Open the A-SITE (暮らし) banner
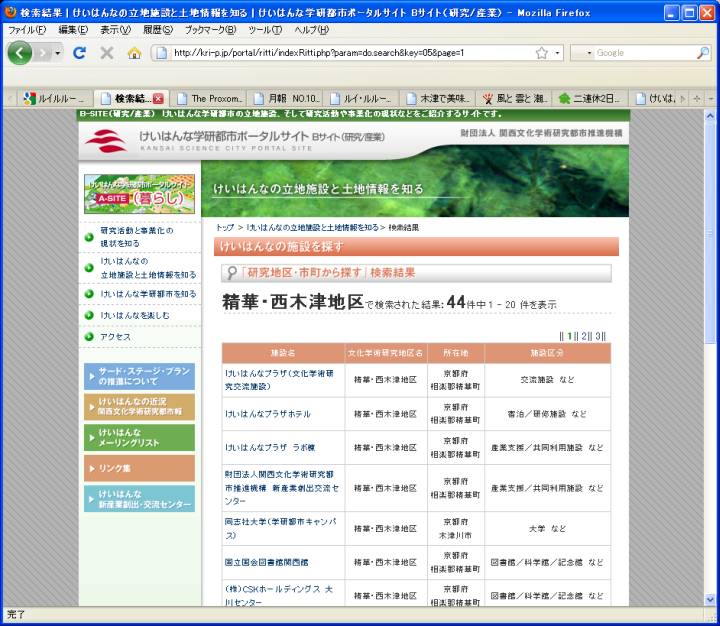The width and height of the screenshot is (720, 626). pos(139,194)
